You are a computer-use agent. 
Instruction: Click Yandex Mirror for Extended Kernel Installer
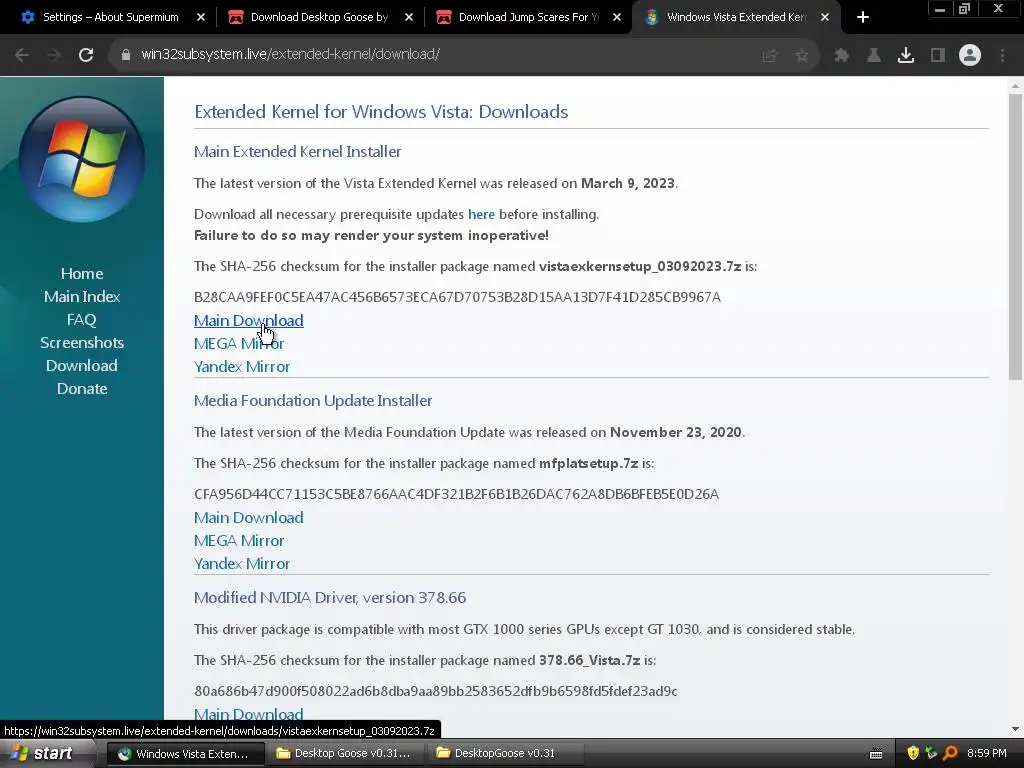[242, 366]
